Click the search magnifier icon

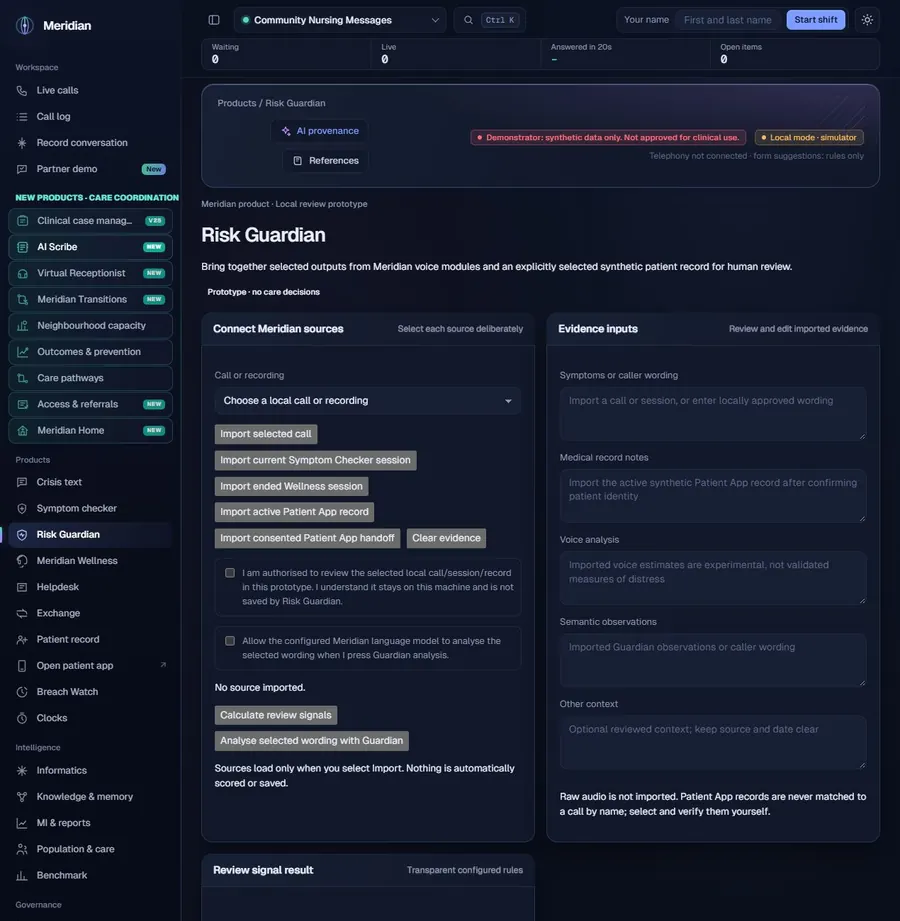(468, 20)
